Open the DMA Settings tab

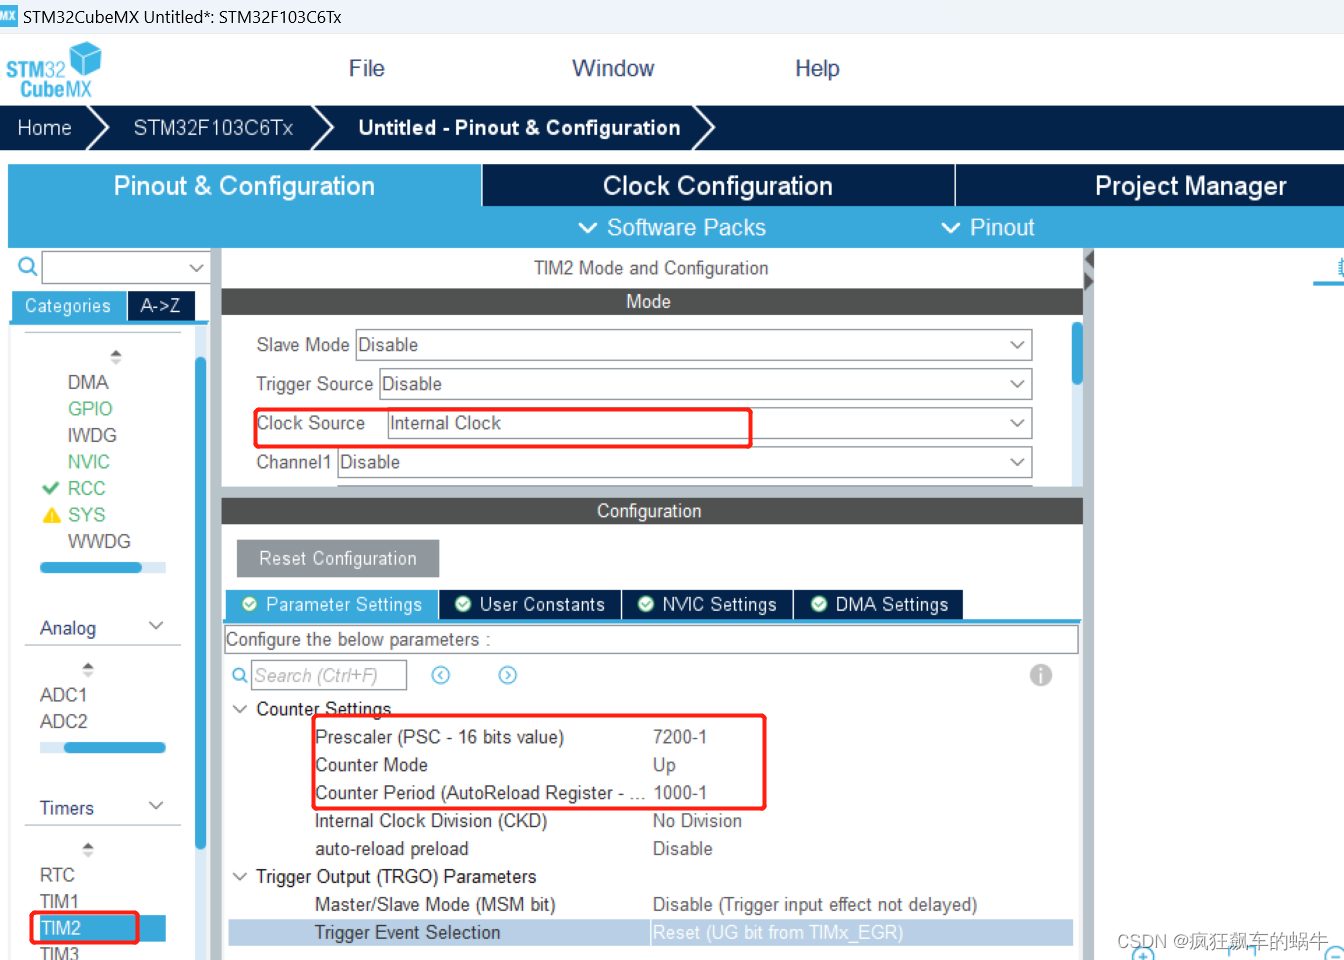coord(879,604)
